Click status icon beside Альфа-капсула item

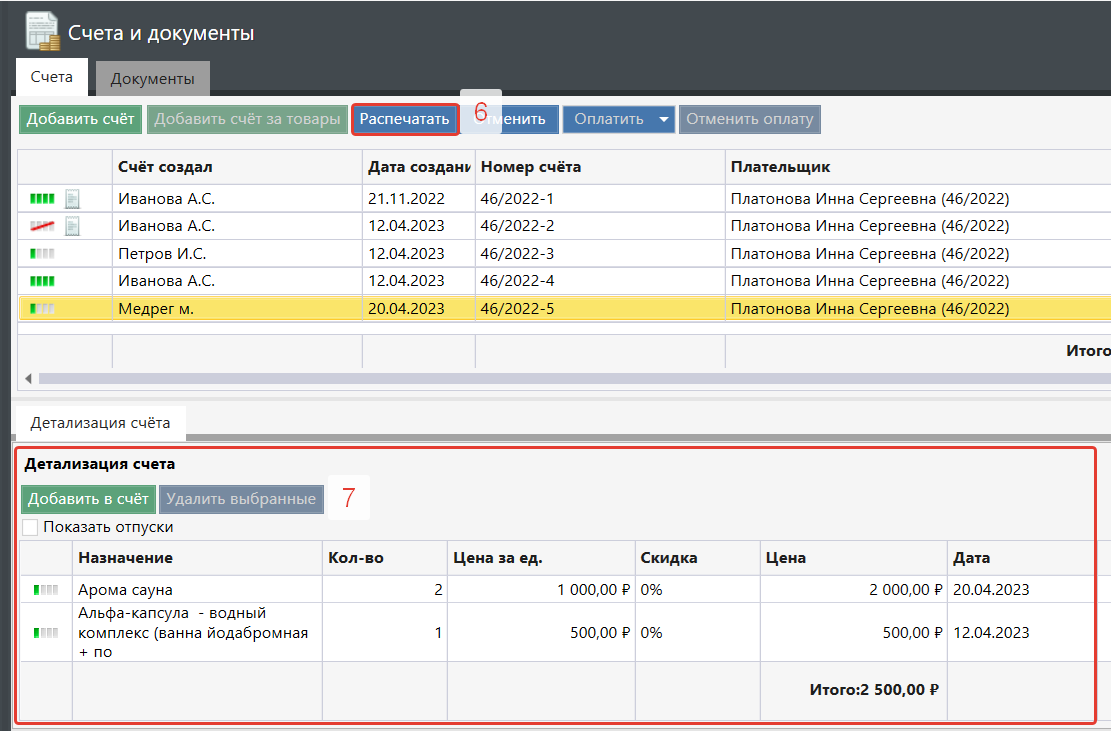pos(46,632)
